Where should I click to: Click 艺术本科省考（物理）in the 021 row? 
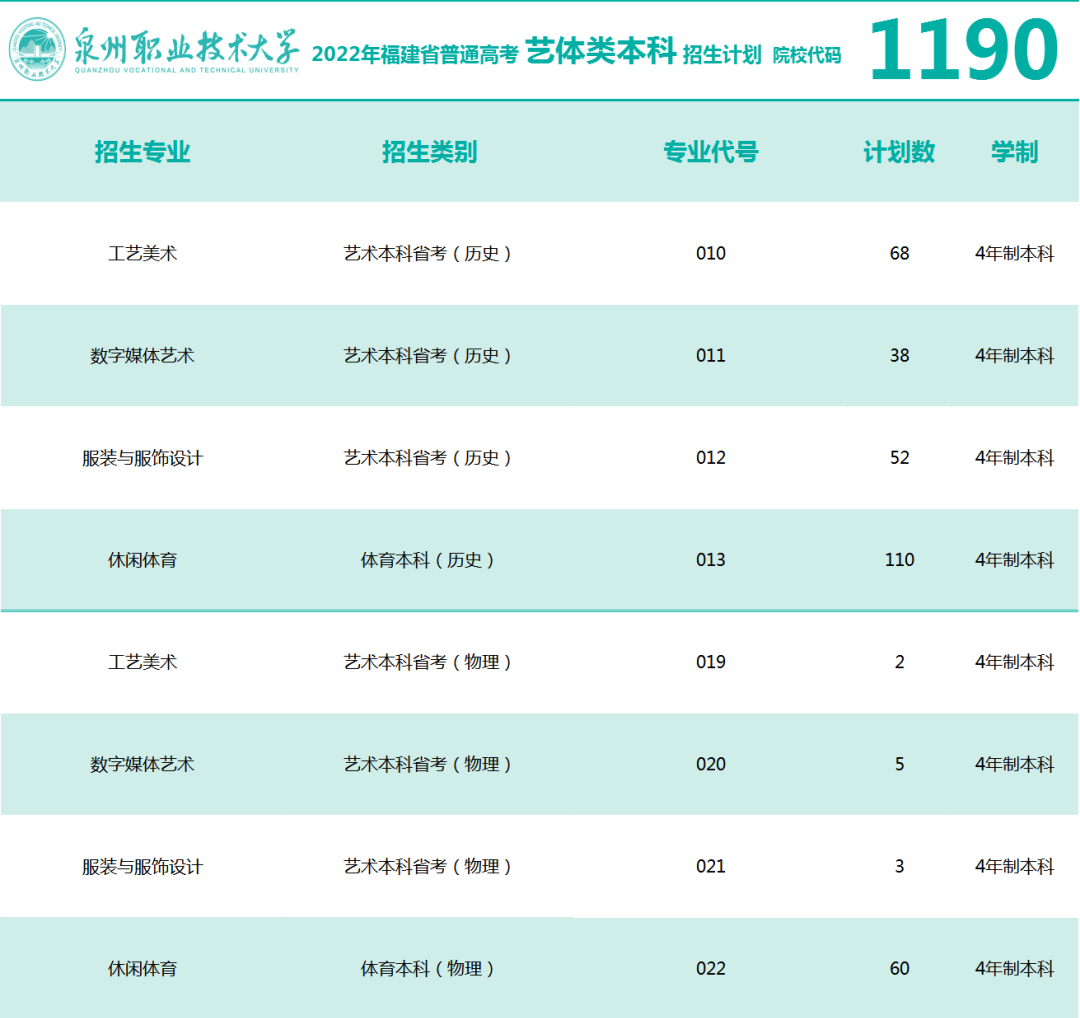point(427,866)
